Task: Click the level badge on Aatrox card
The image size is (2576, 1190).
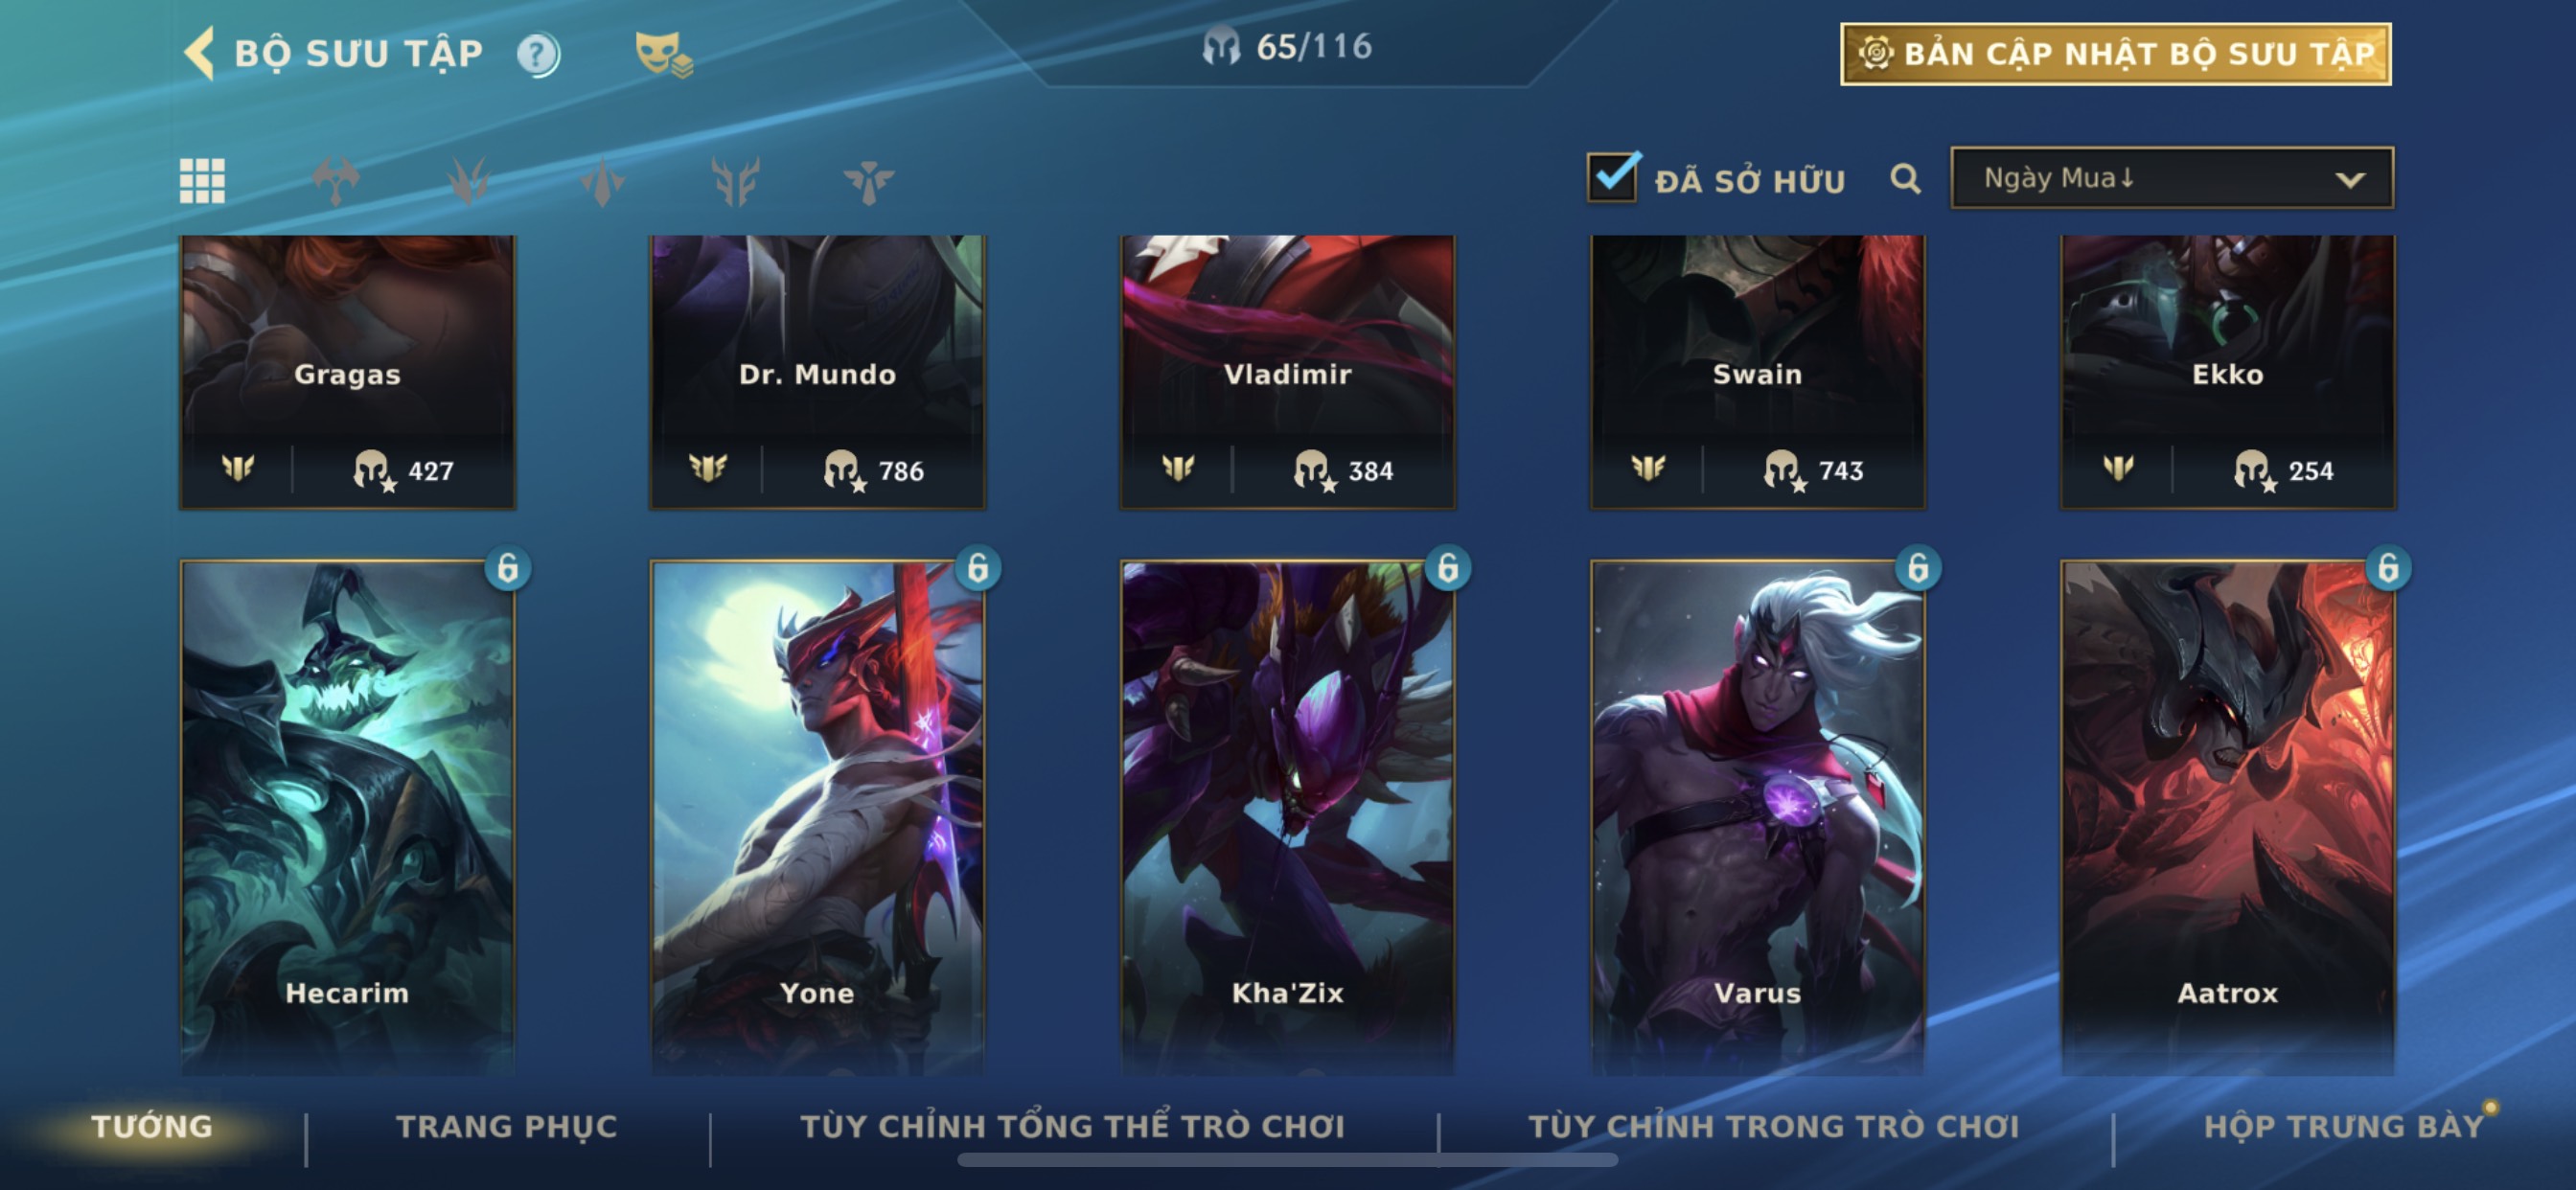Action: tap(2388, 568)
